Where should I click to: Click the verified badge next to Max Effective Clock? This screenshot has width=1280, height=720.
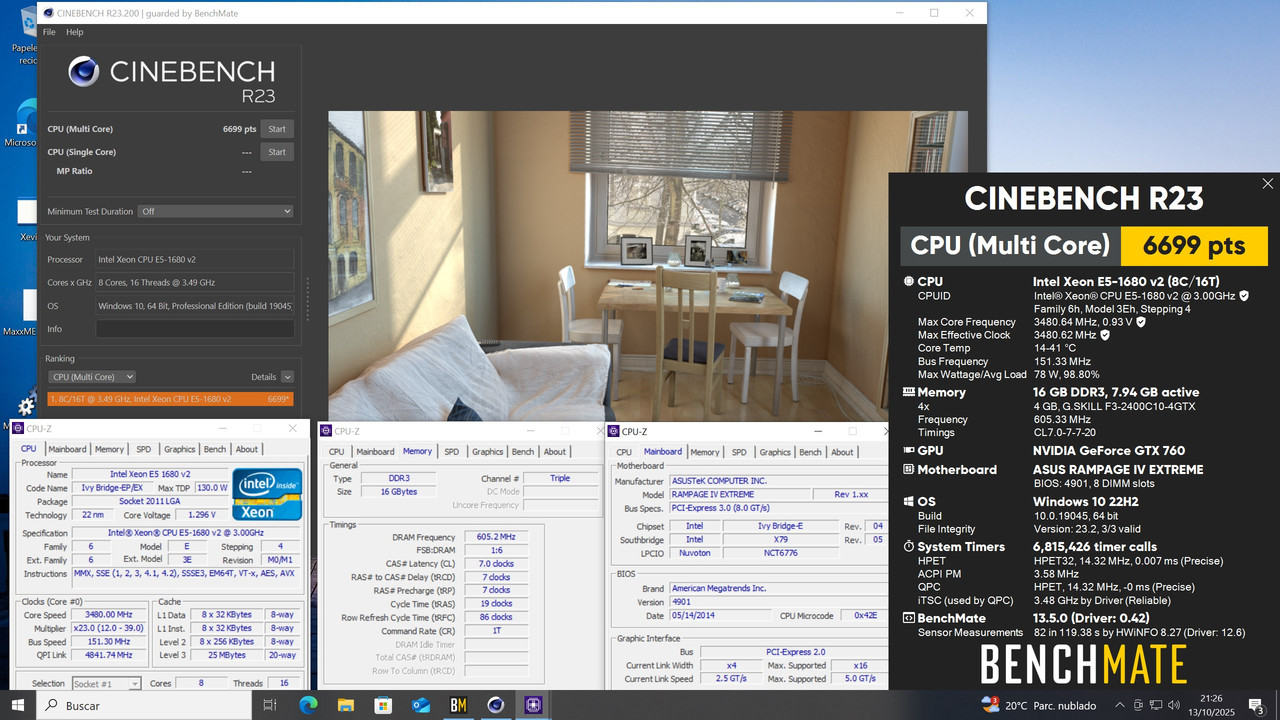point(1105,335)
